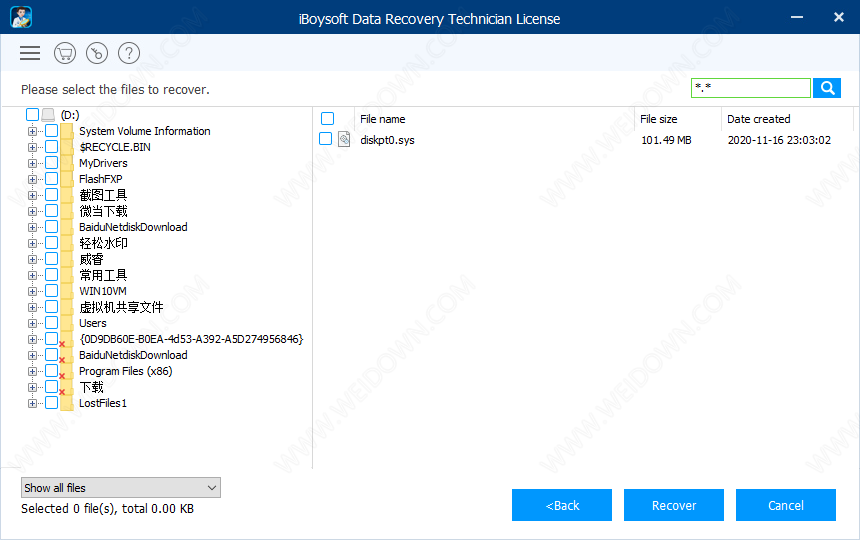The width and height of the screenshot is (860, 540).
Task: Check the D: drive checkbox
Action: click(32, 114)
